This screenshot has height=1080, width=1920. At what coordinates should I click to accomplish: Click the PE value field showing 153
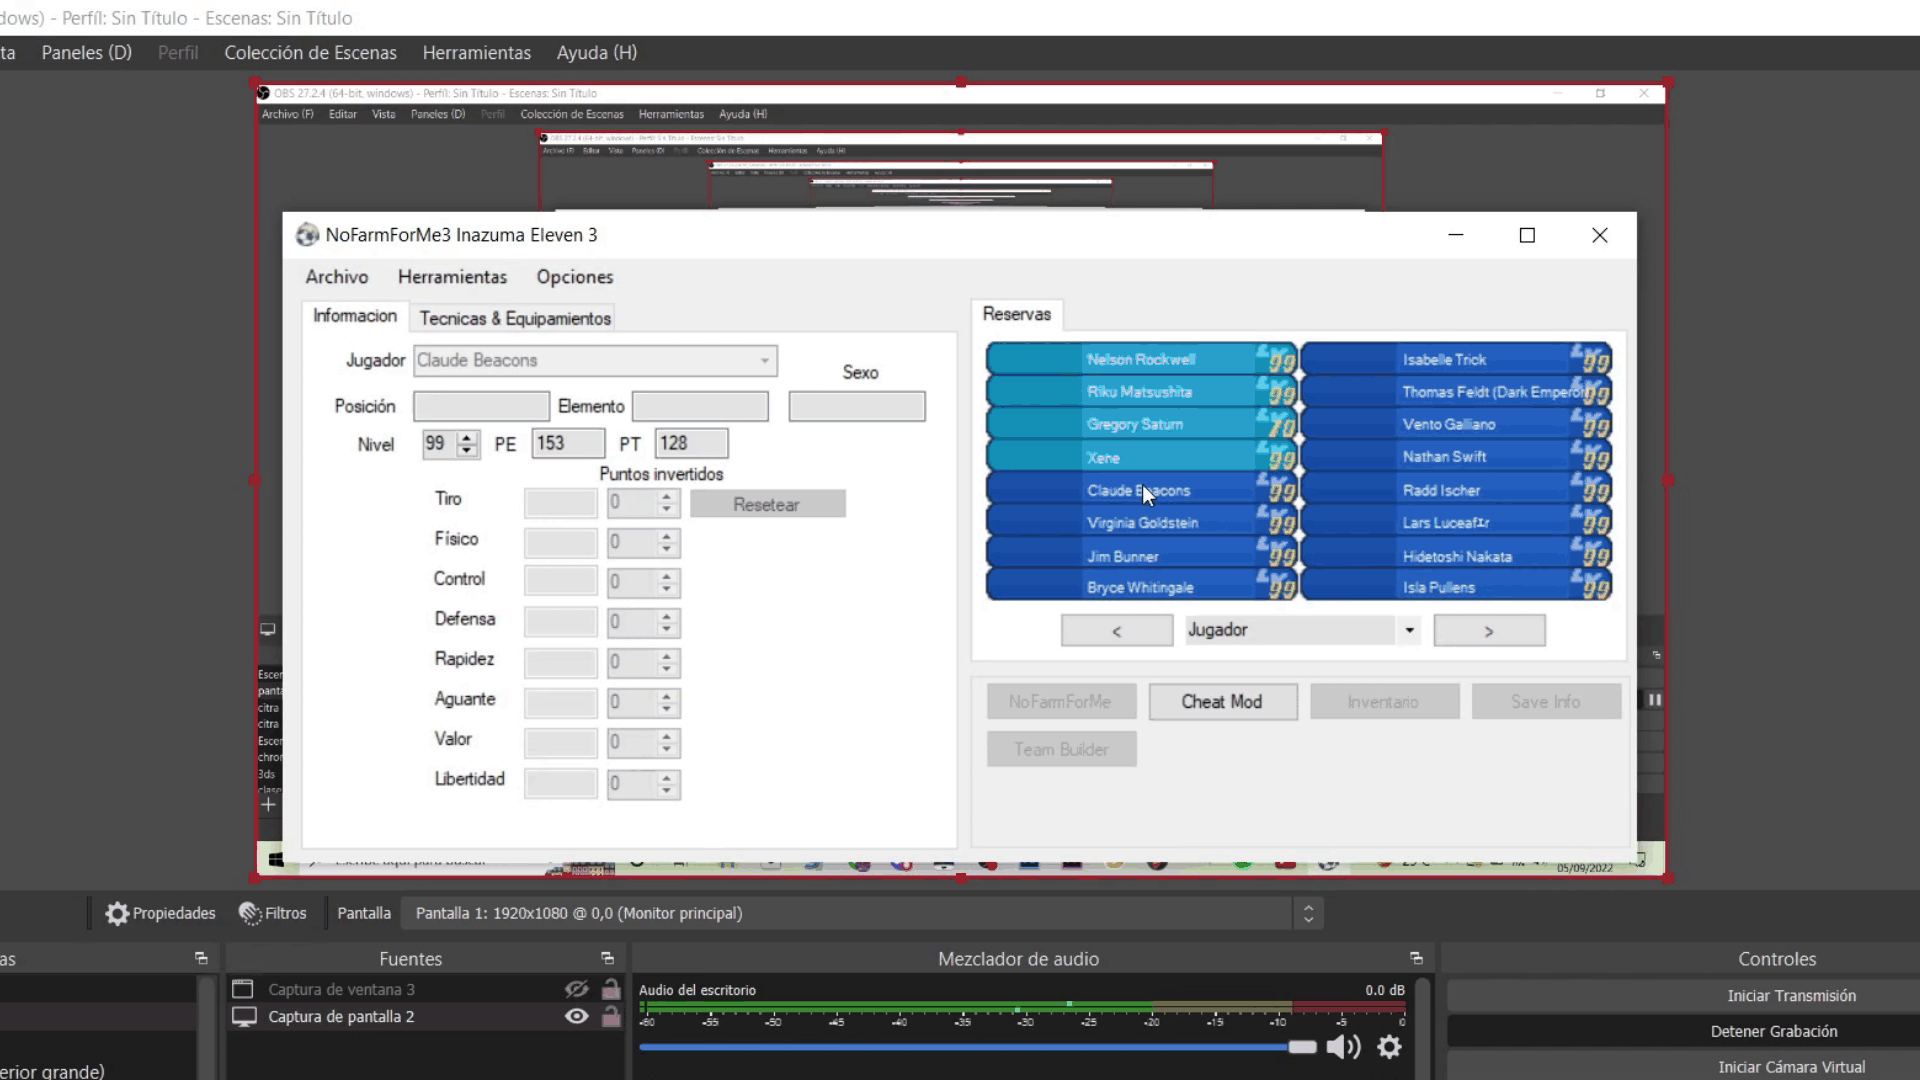[x=568, y=444]
